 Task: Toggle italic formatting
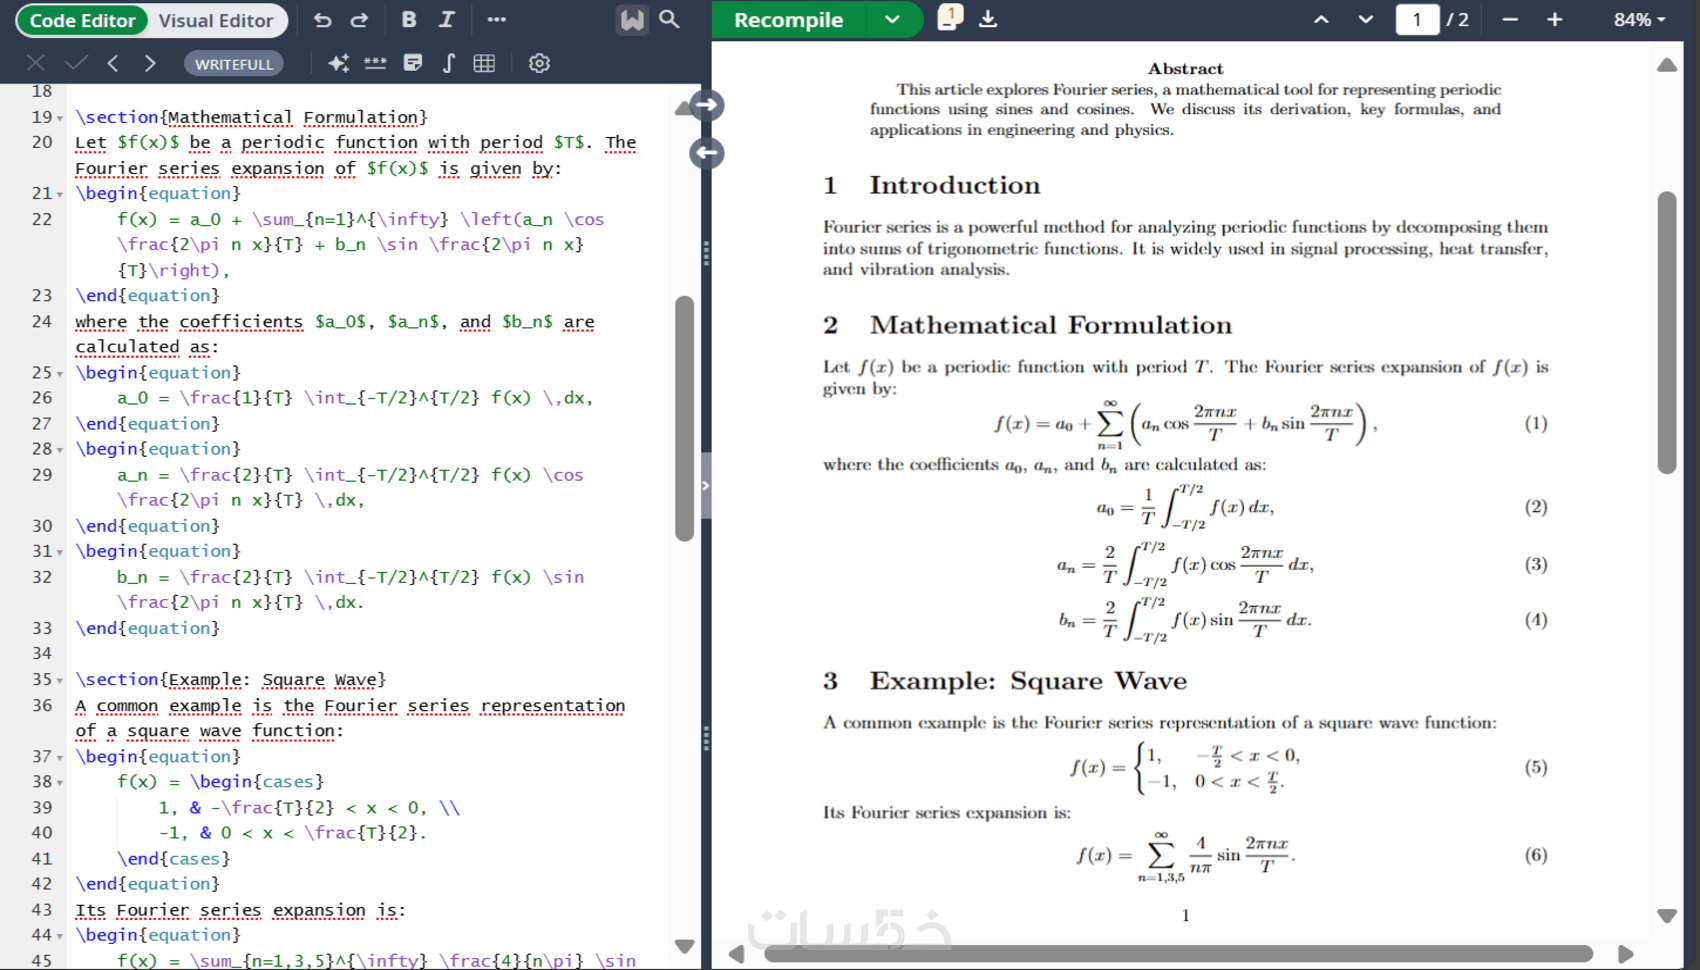(446, 20)
